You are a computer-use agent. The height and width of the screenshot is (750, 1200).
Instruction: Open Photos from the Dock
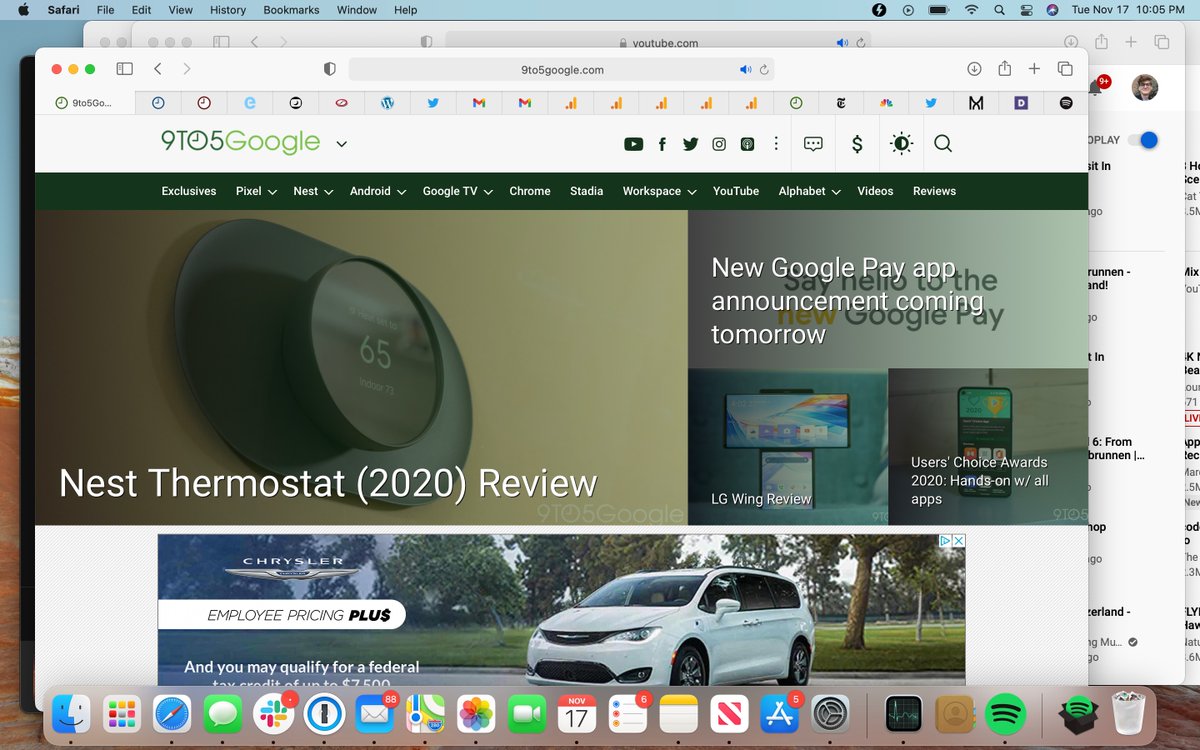(476, 714)
